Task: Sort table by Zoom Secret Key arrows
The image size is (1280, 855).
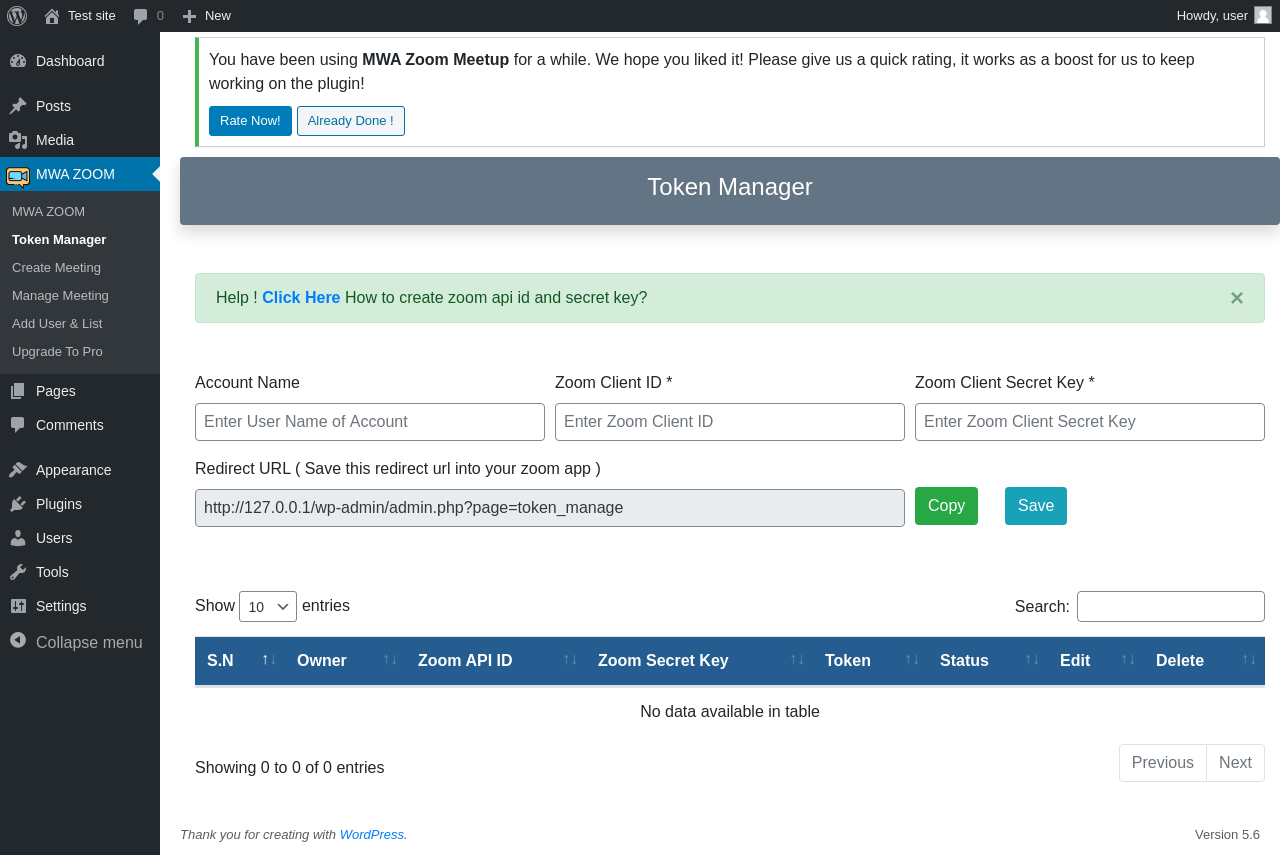Action: coord(797,659)
